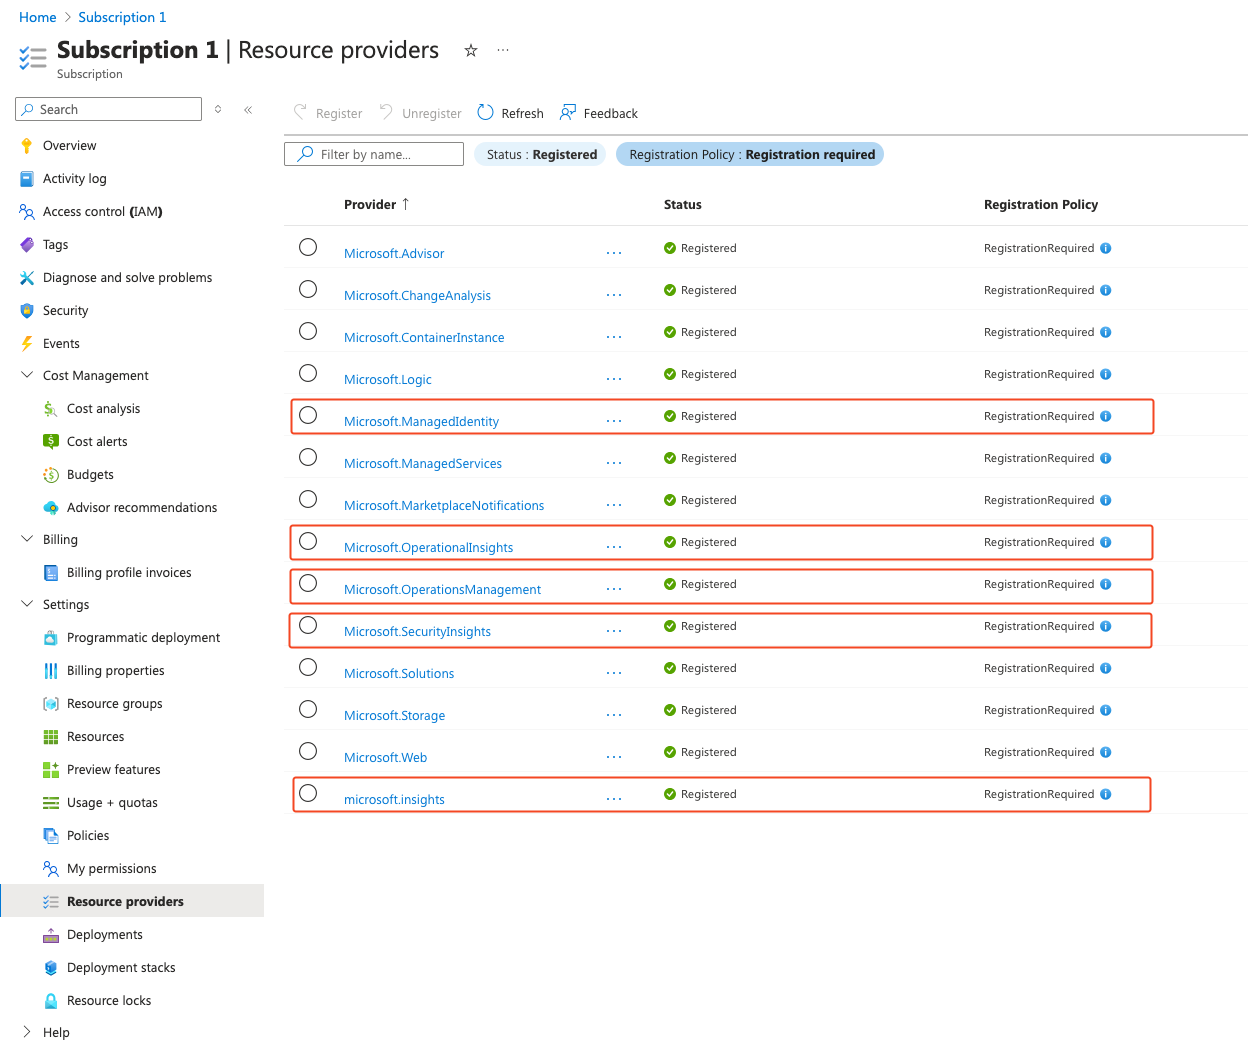Select the Microsoft.Advisor radio button

[x=308, y=247]
